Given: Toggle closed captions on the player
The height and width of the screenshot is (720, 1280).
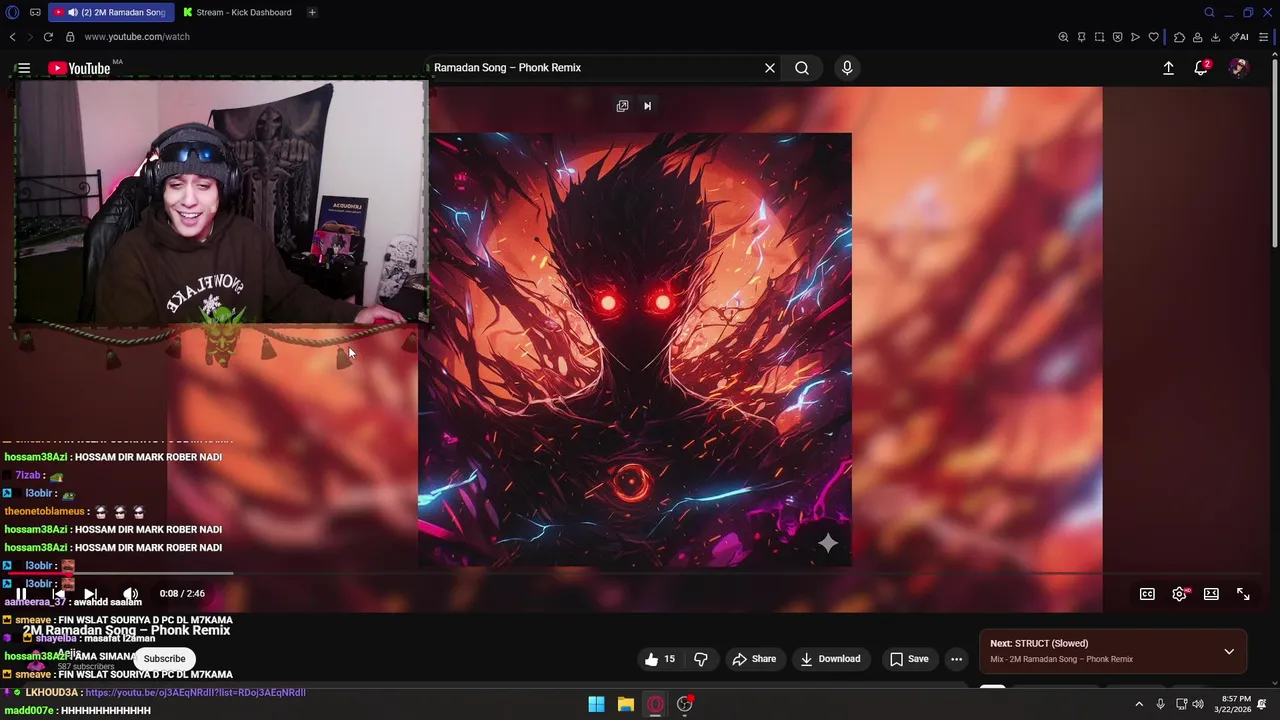Looking at the screenshot, I should (x=1147, y=594).
